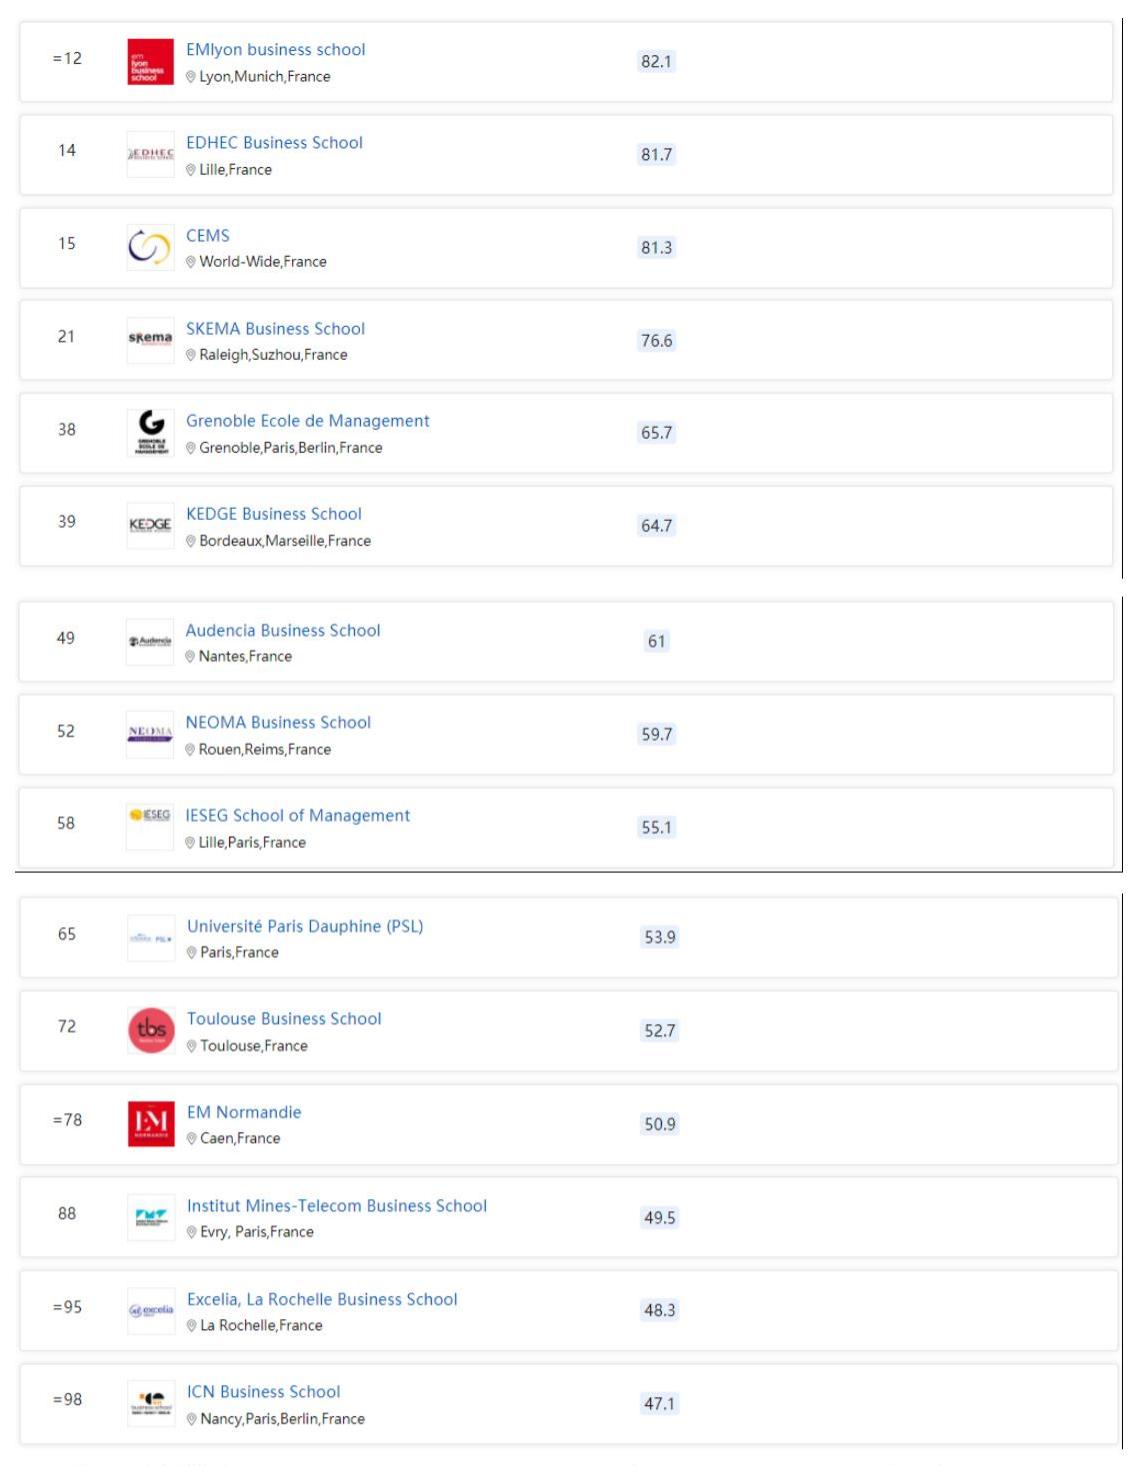The height and width of the screenshot is (1466, 1145).
Task: Open the Université Paris Dauphine (PSL) link
Action: 305,927
